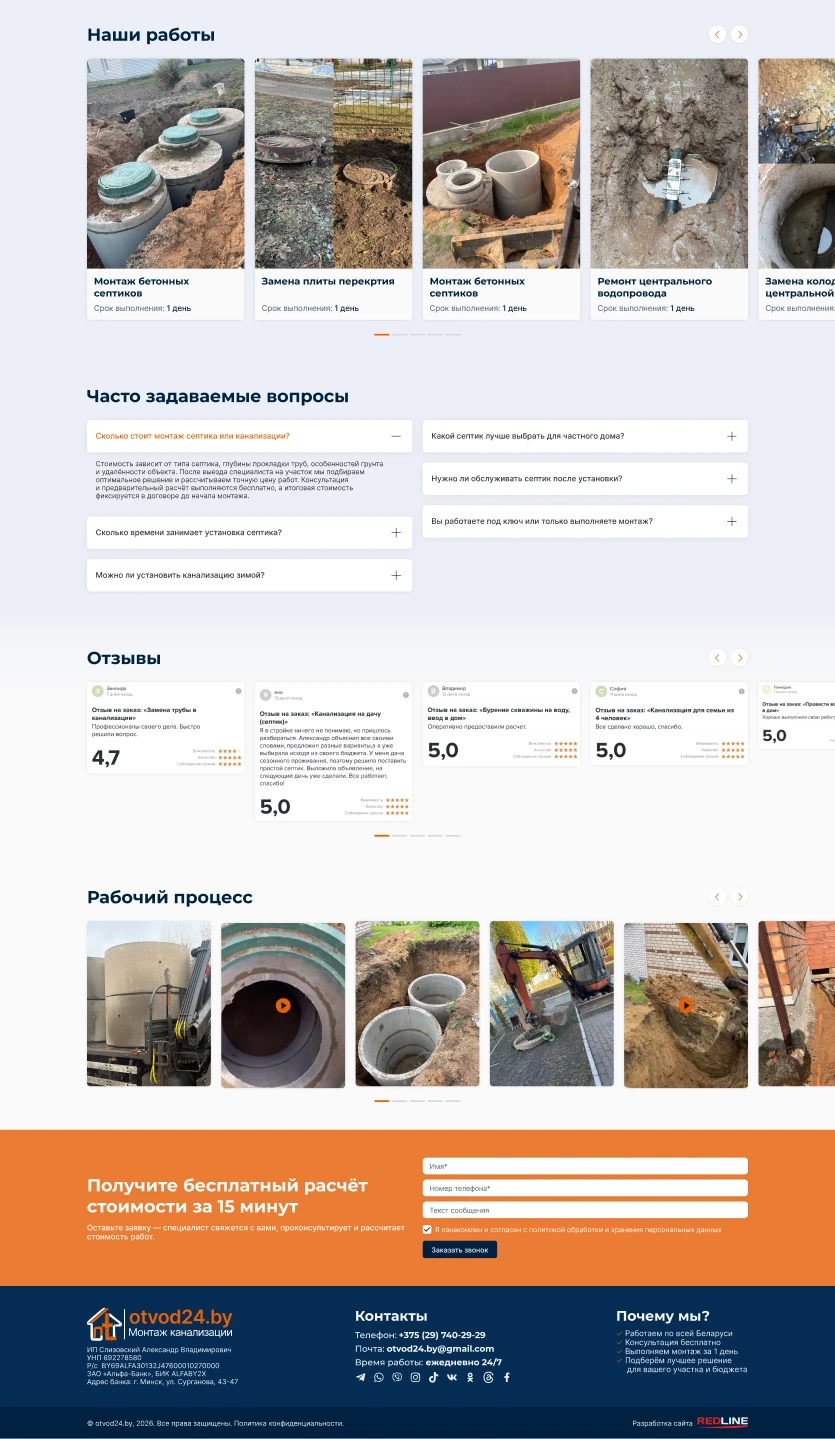
Task: Open the concrete rings on truck photo
Action: (x=149, y=1004)
